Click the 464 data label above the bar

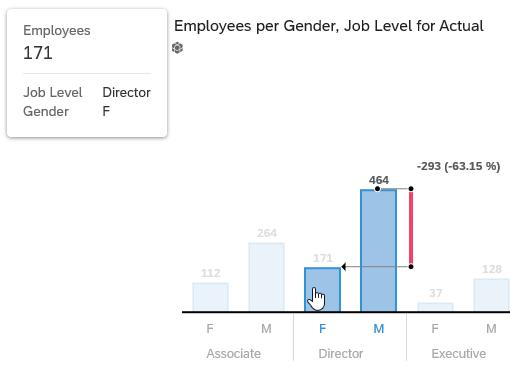379,180
